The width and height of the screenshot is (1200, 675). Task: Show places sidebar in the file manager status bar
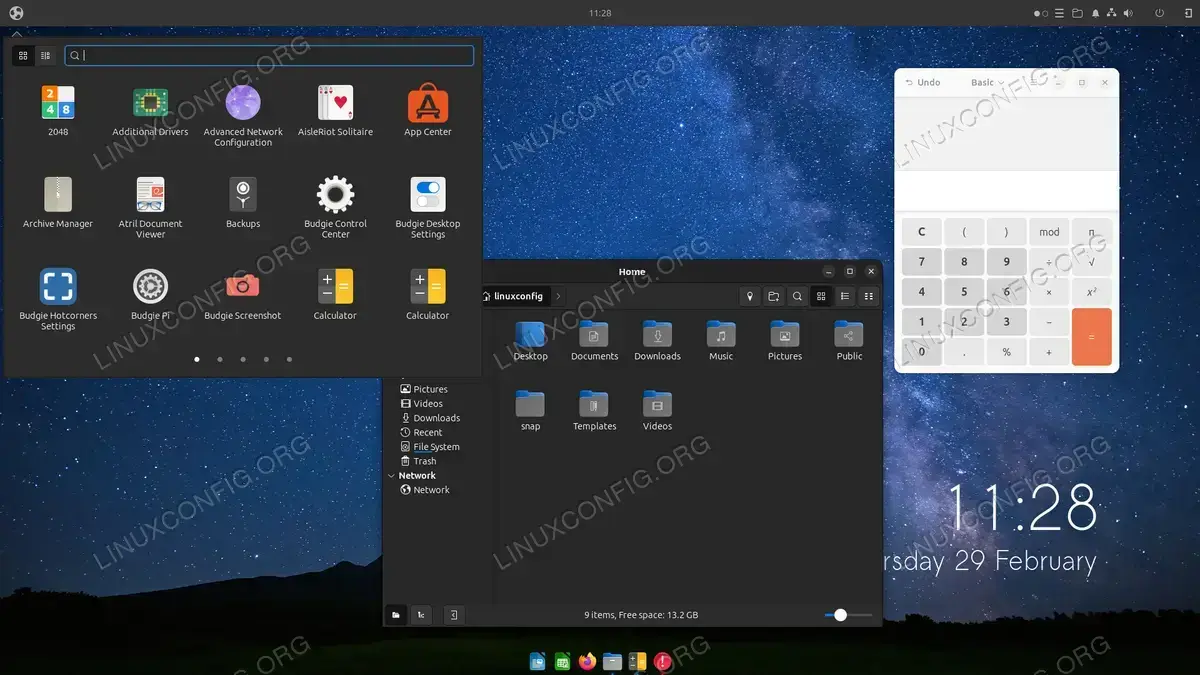tap(396, 615)
